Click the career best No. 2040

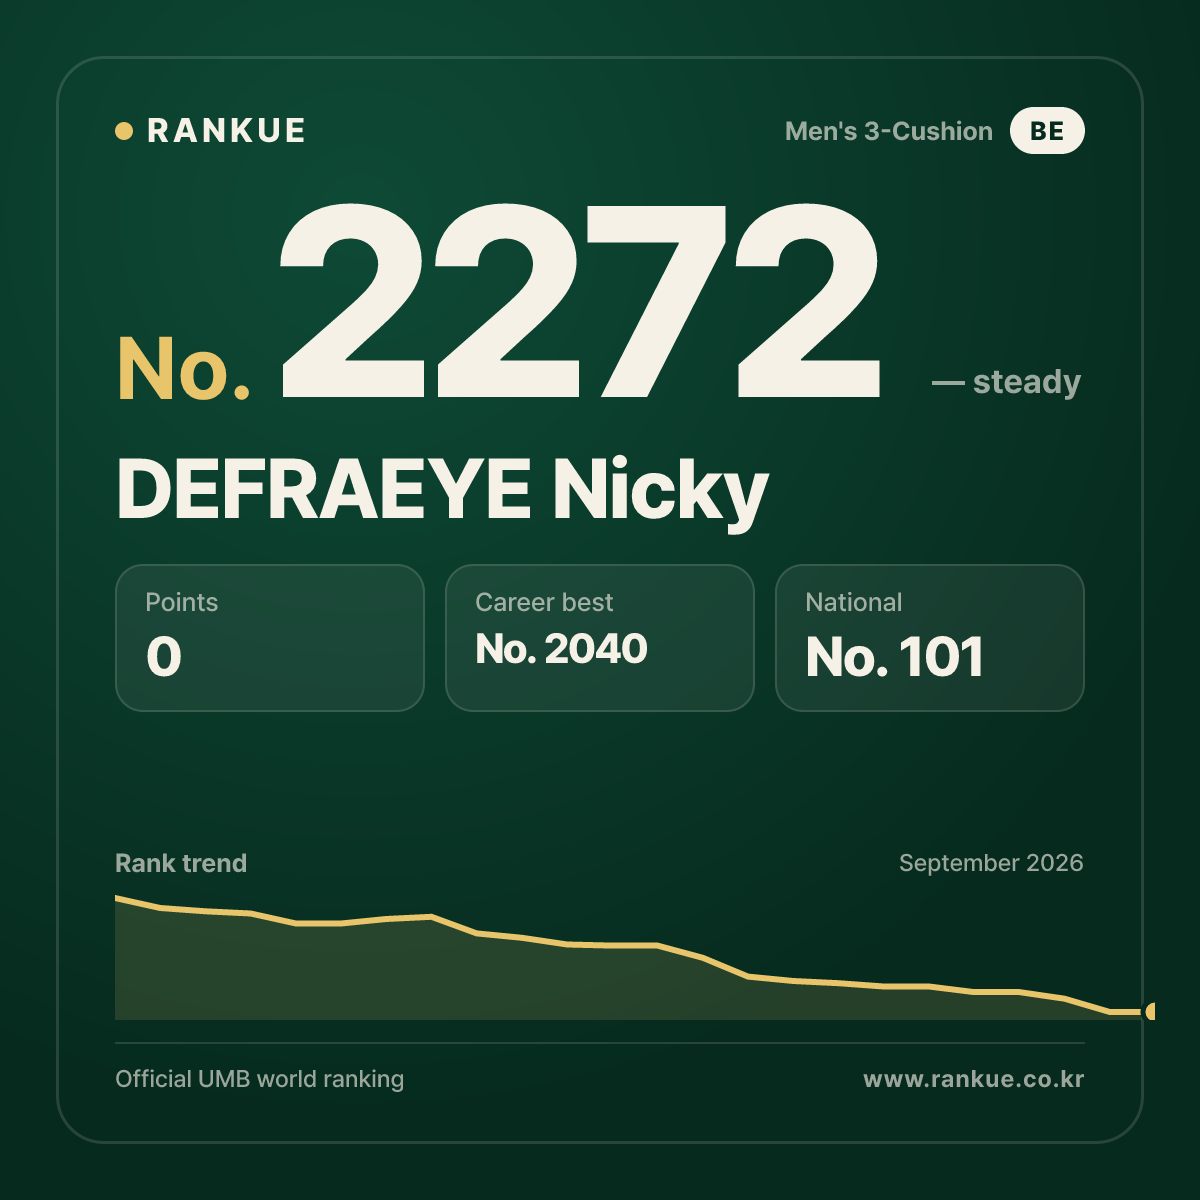click(x=561, y=649)
